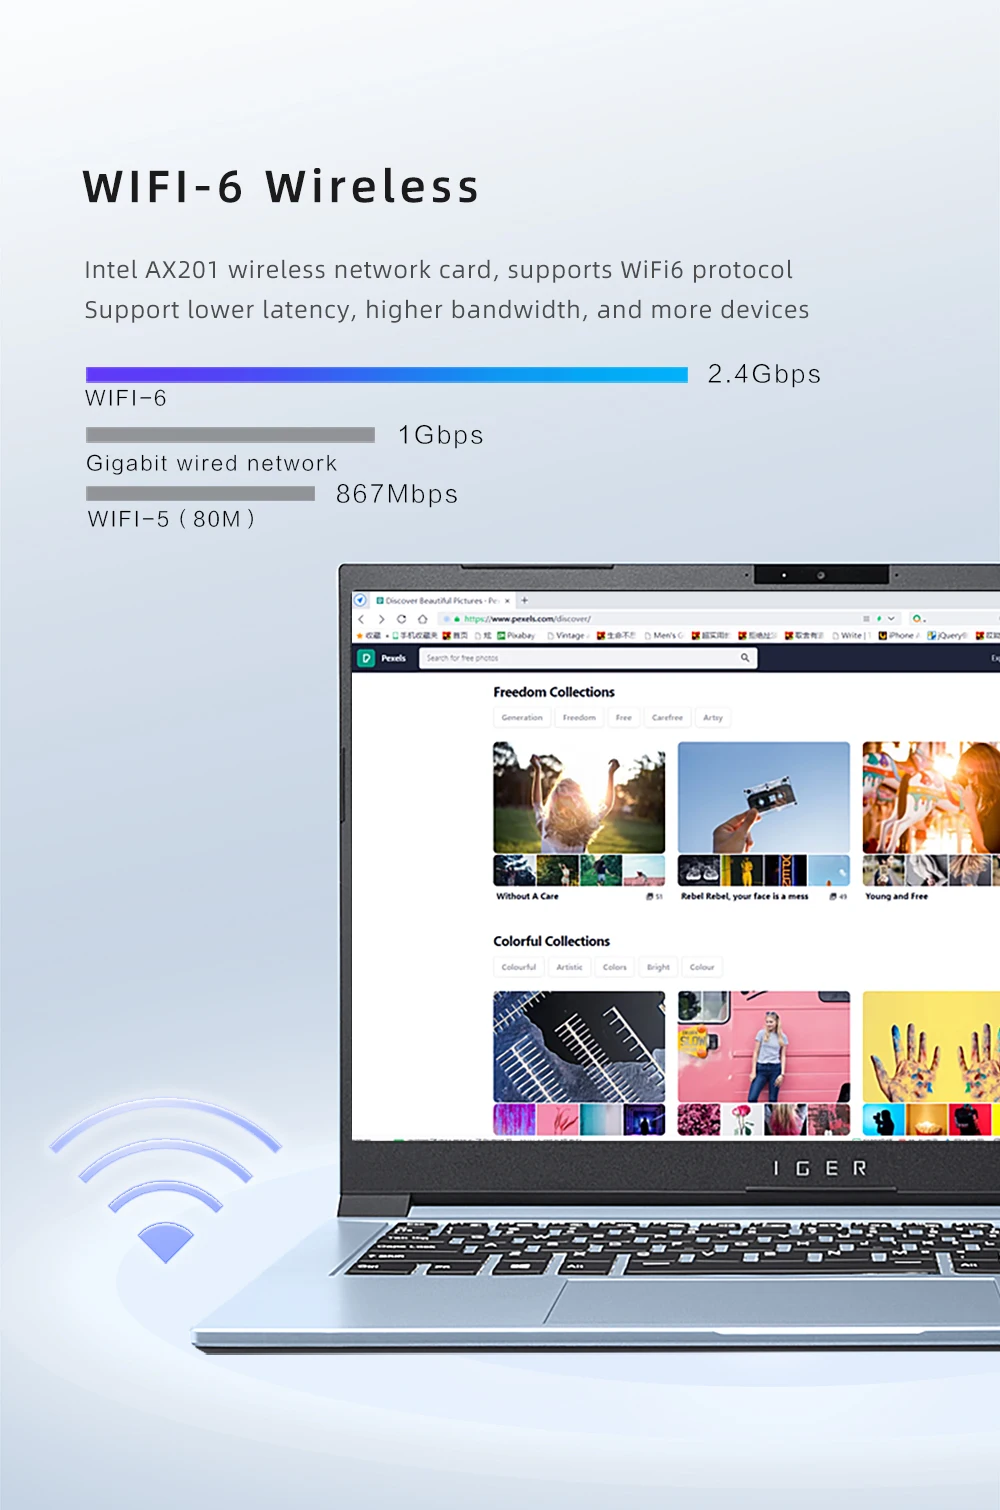Click the 867Mbps speed label
The image size is (1000, 1510).
point(397,494)
